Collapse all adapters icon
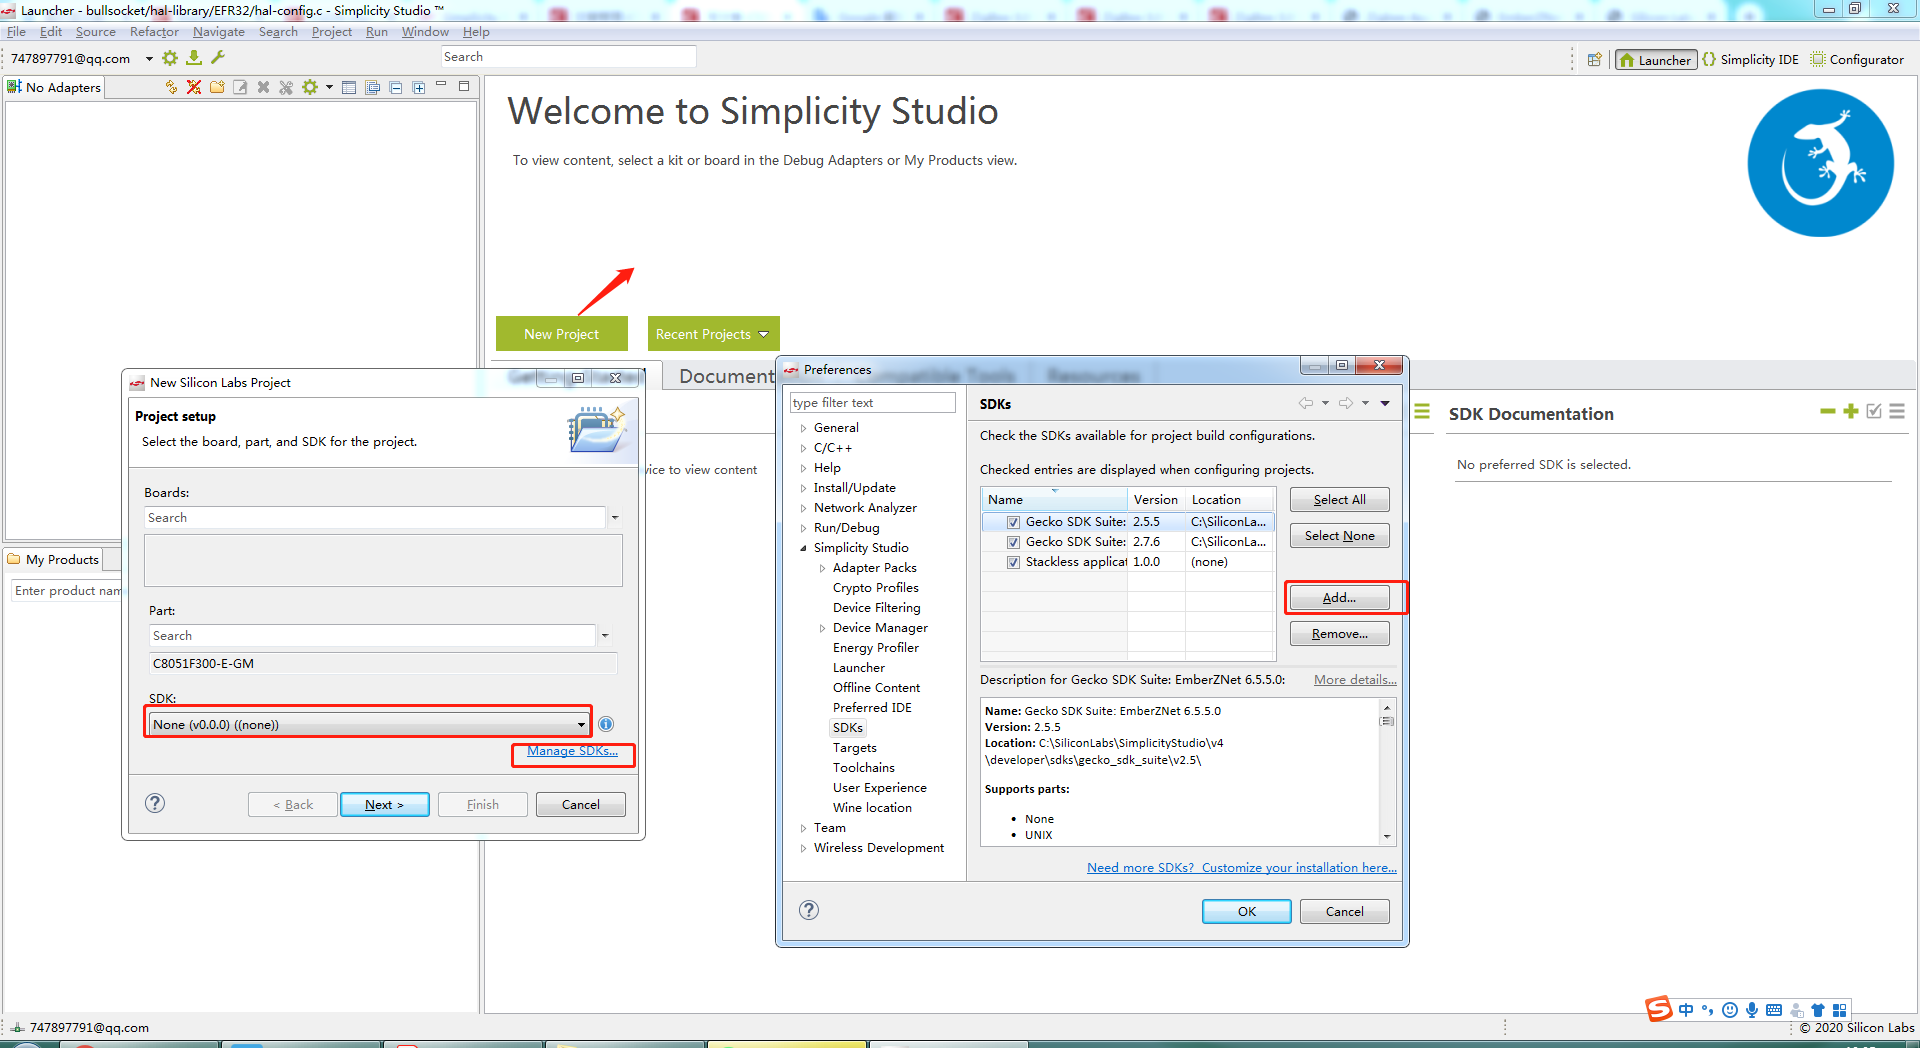Viewport: 1920px width, 1048px height. [x=396, y=87]
